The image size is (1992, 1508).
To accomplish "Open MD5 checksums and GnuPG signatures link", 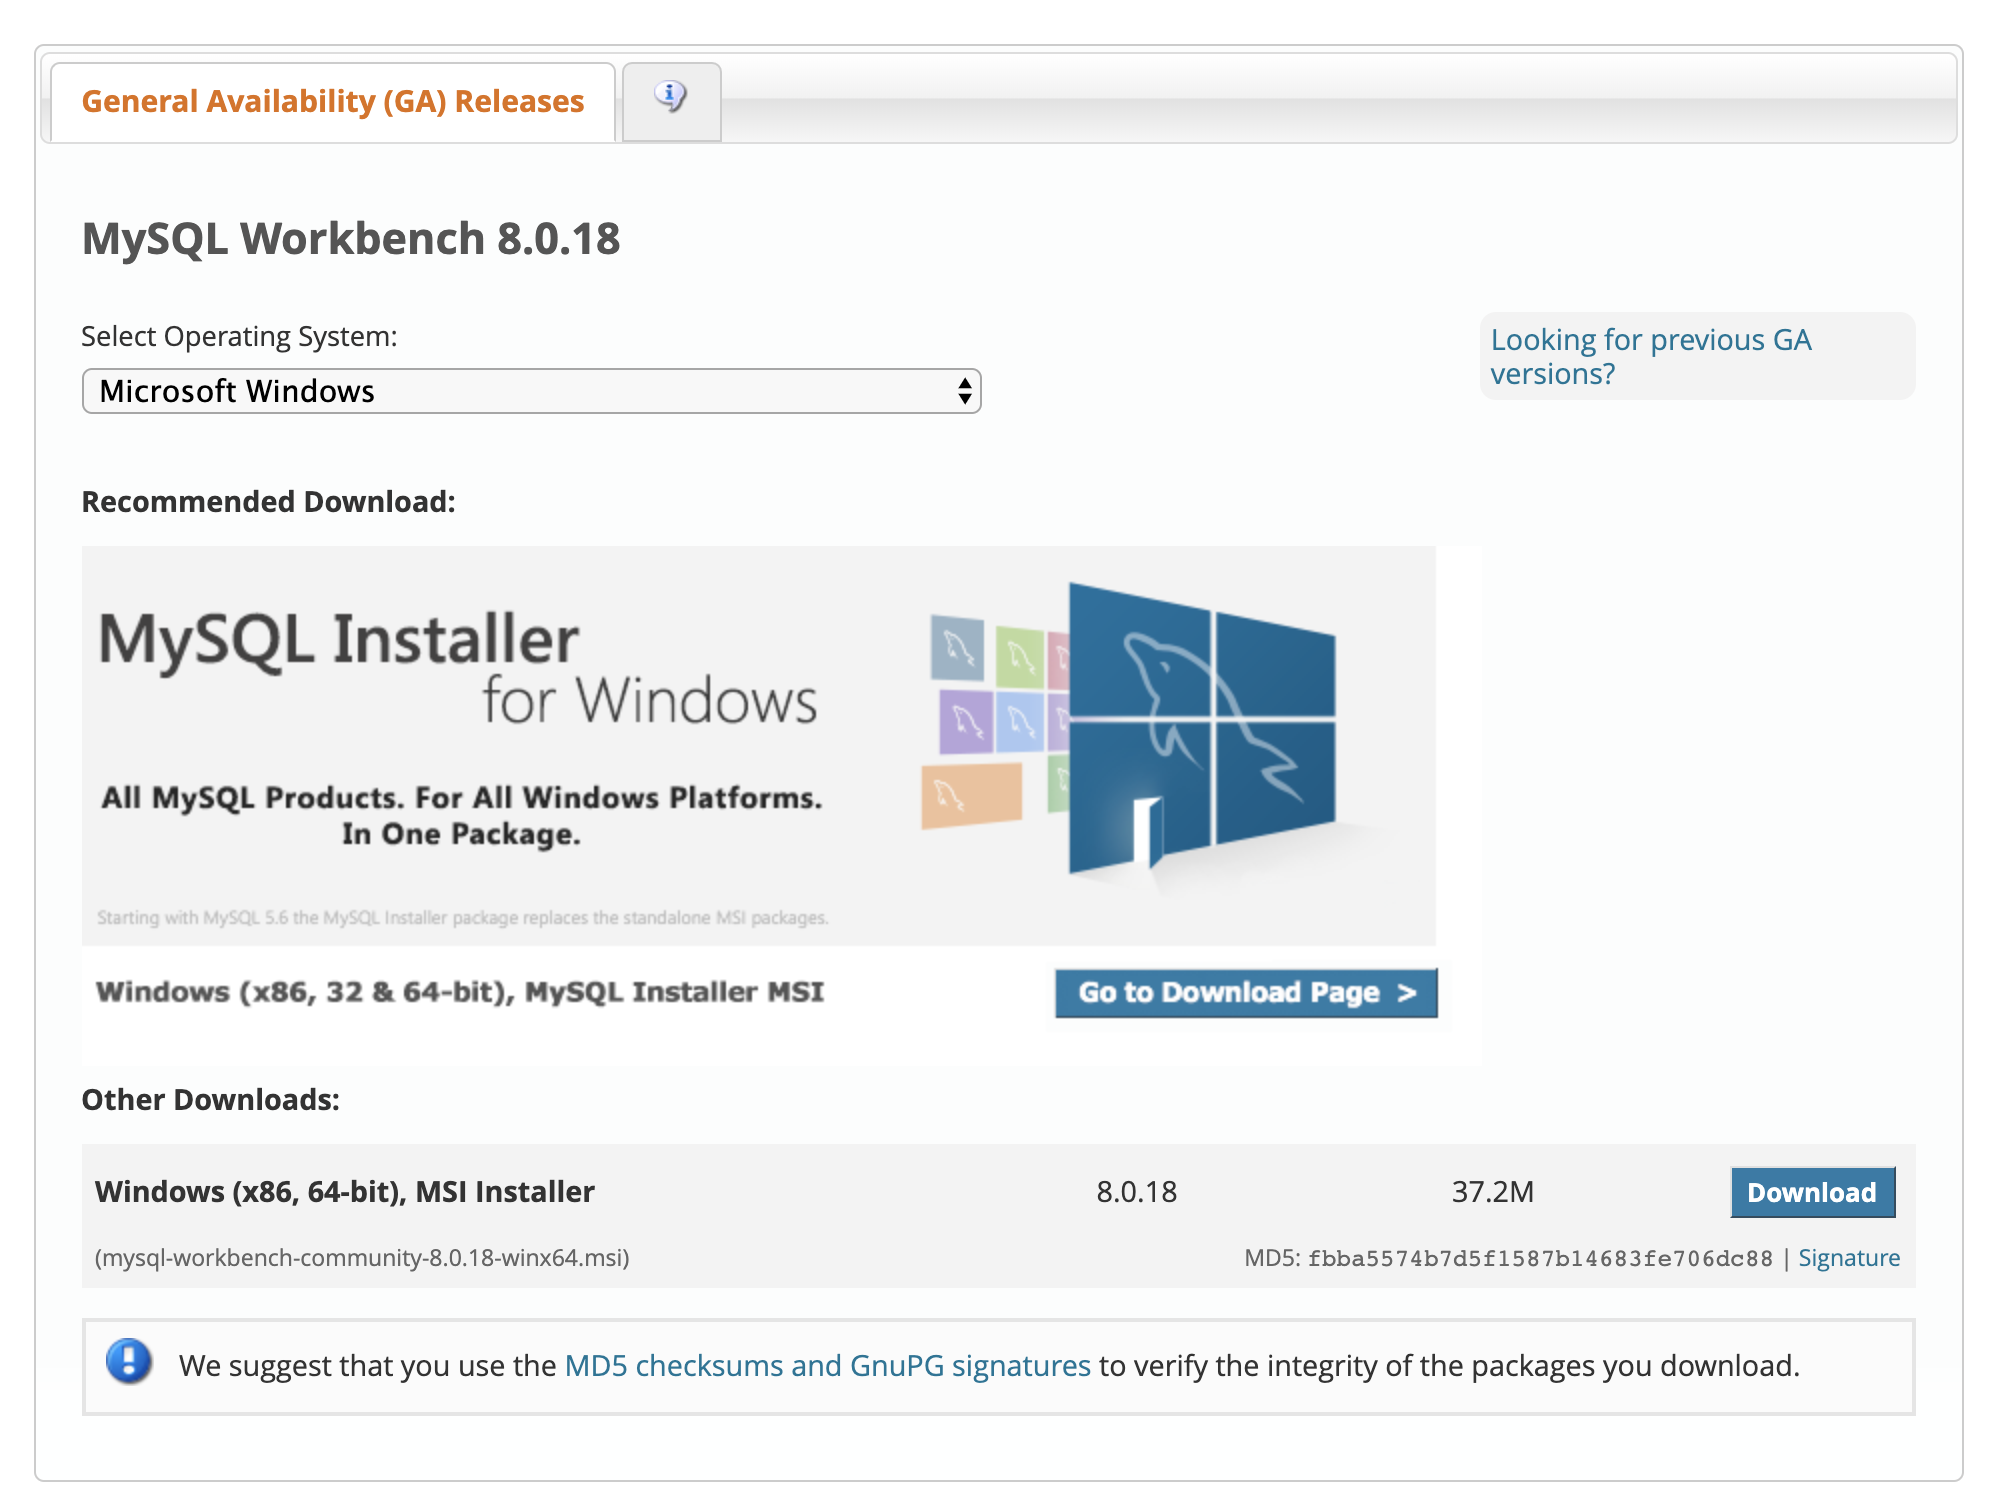I will 827,1366.
